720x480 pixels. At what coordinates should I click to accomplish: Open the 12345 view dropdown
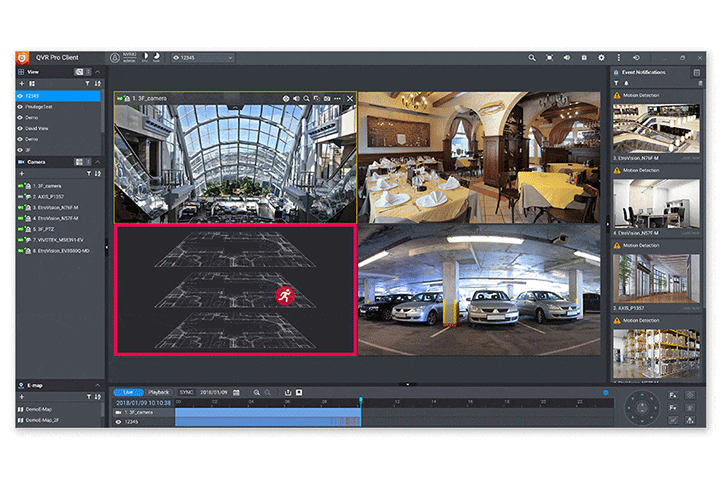(203, 58)
